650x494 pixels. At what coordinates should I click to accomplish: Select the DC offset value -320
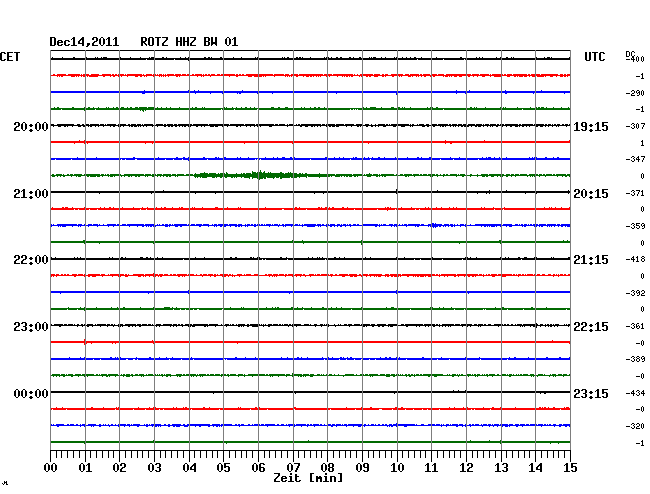tap(635, 426)
